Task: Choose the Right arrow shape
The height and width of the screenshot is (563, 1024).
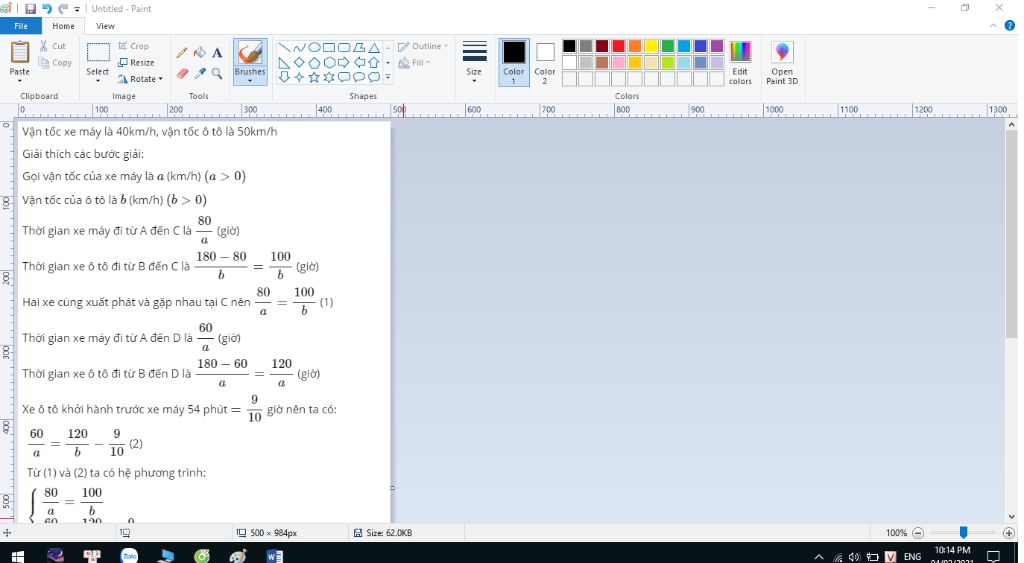Action: [x=344, y=63]
